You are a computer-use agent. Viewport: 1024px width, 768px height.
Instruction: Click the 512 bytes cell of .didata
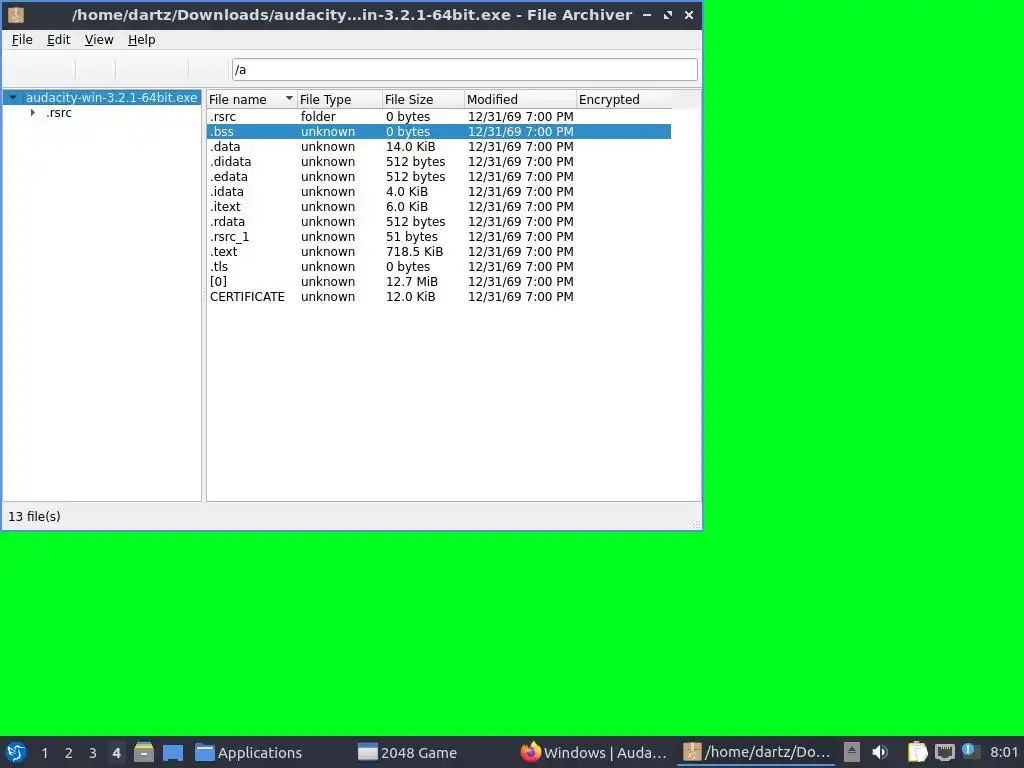point(415,161)
